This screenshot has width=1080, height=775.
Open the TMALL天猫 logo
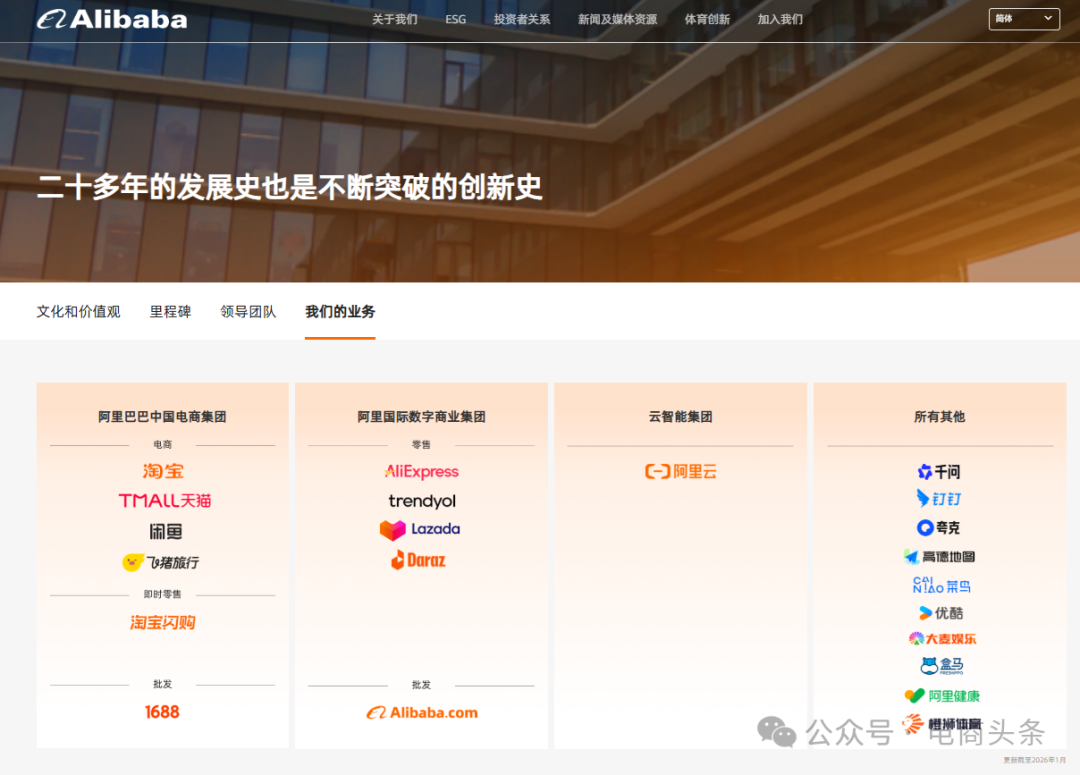point(165,501)
